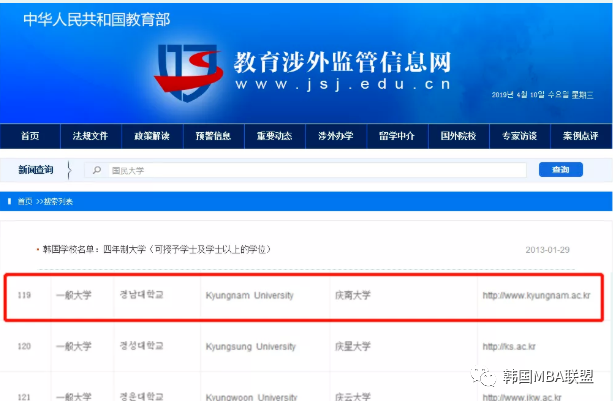Open the 案例点评 menu item
Viewport: 613px width, 401px height.
pos(581,136)
